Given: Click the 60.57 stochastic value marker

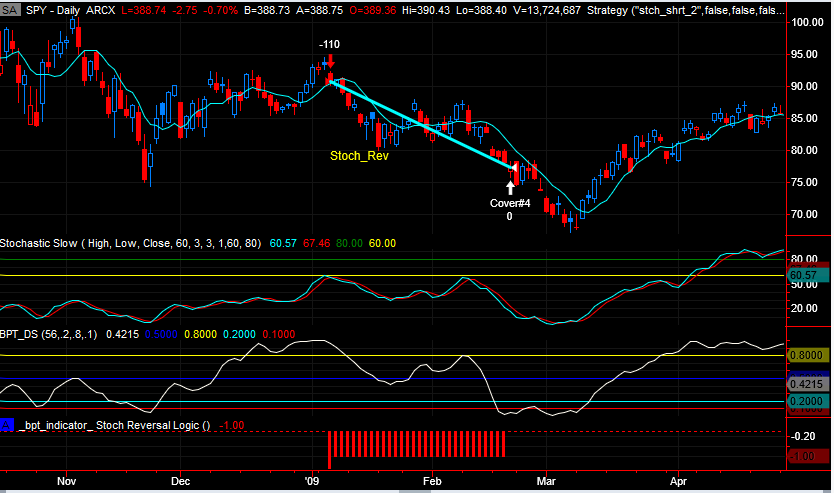Looking at the screenshot, I should [x=804, y=274].
